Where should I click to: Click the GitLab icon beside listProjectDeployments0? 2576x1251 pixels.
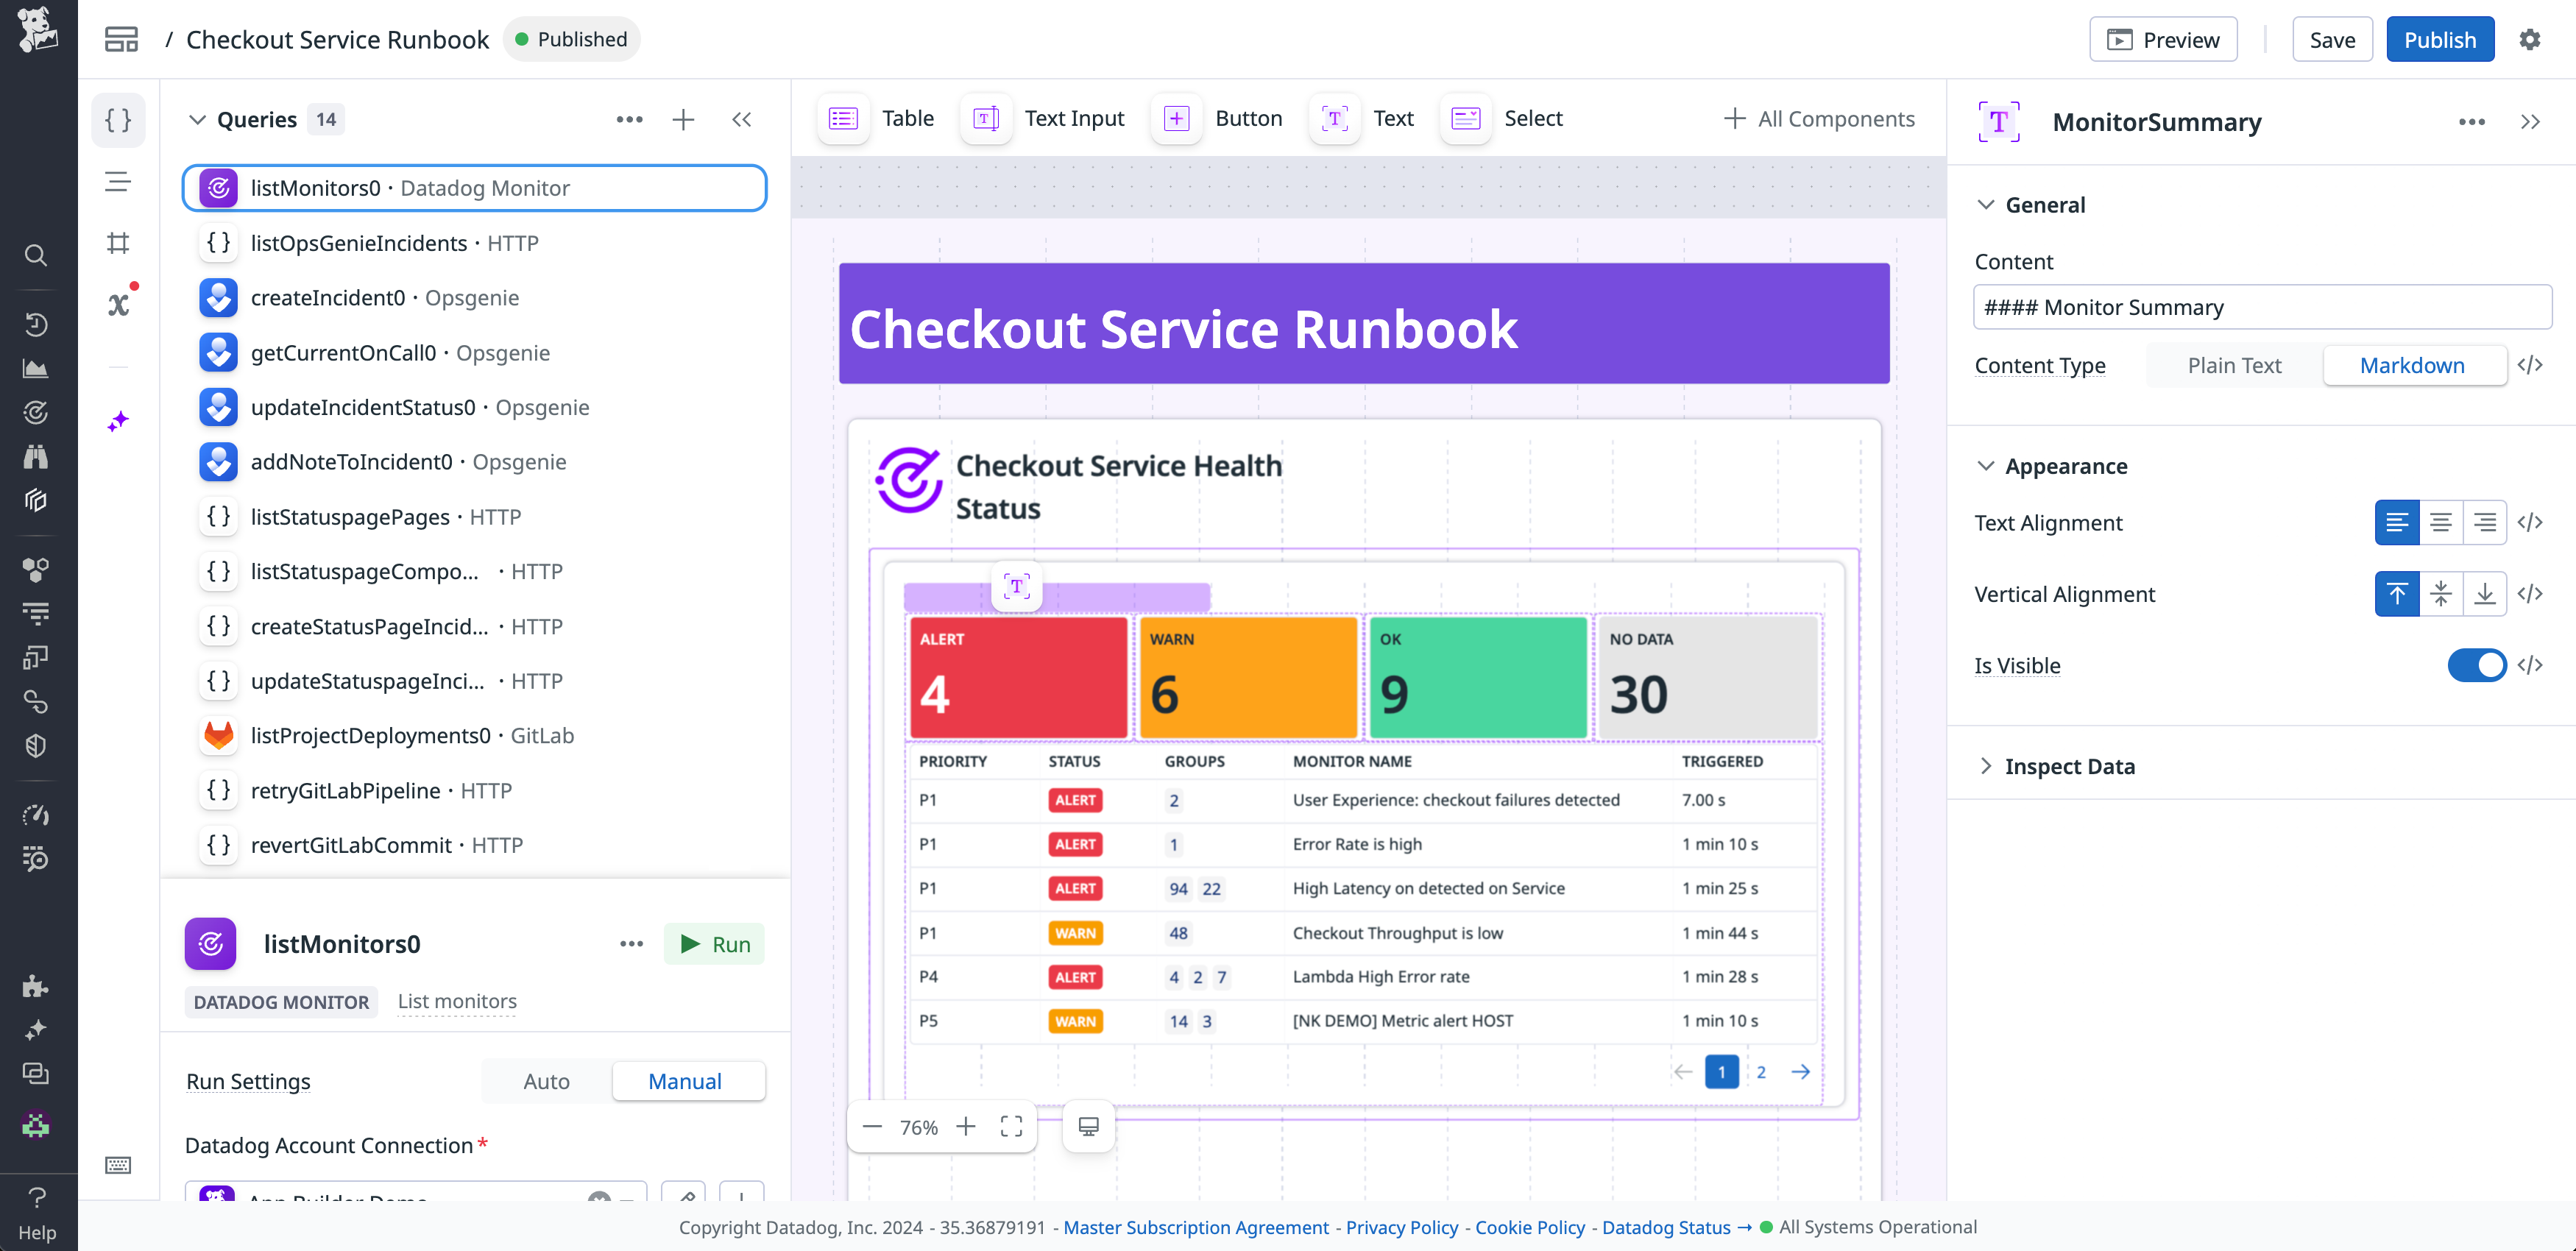[x=218, y=736]
